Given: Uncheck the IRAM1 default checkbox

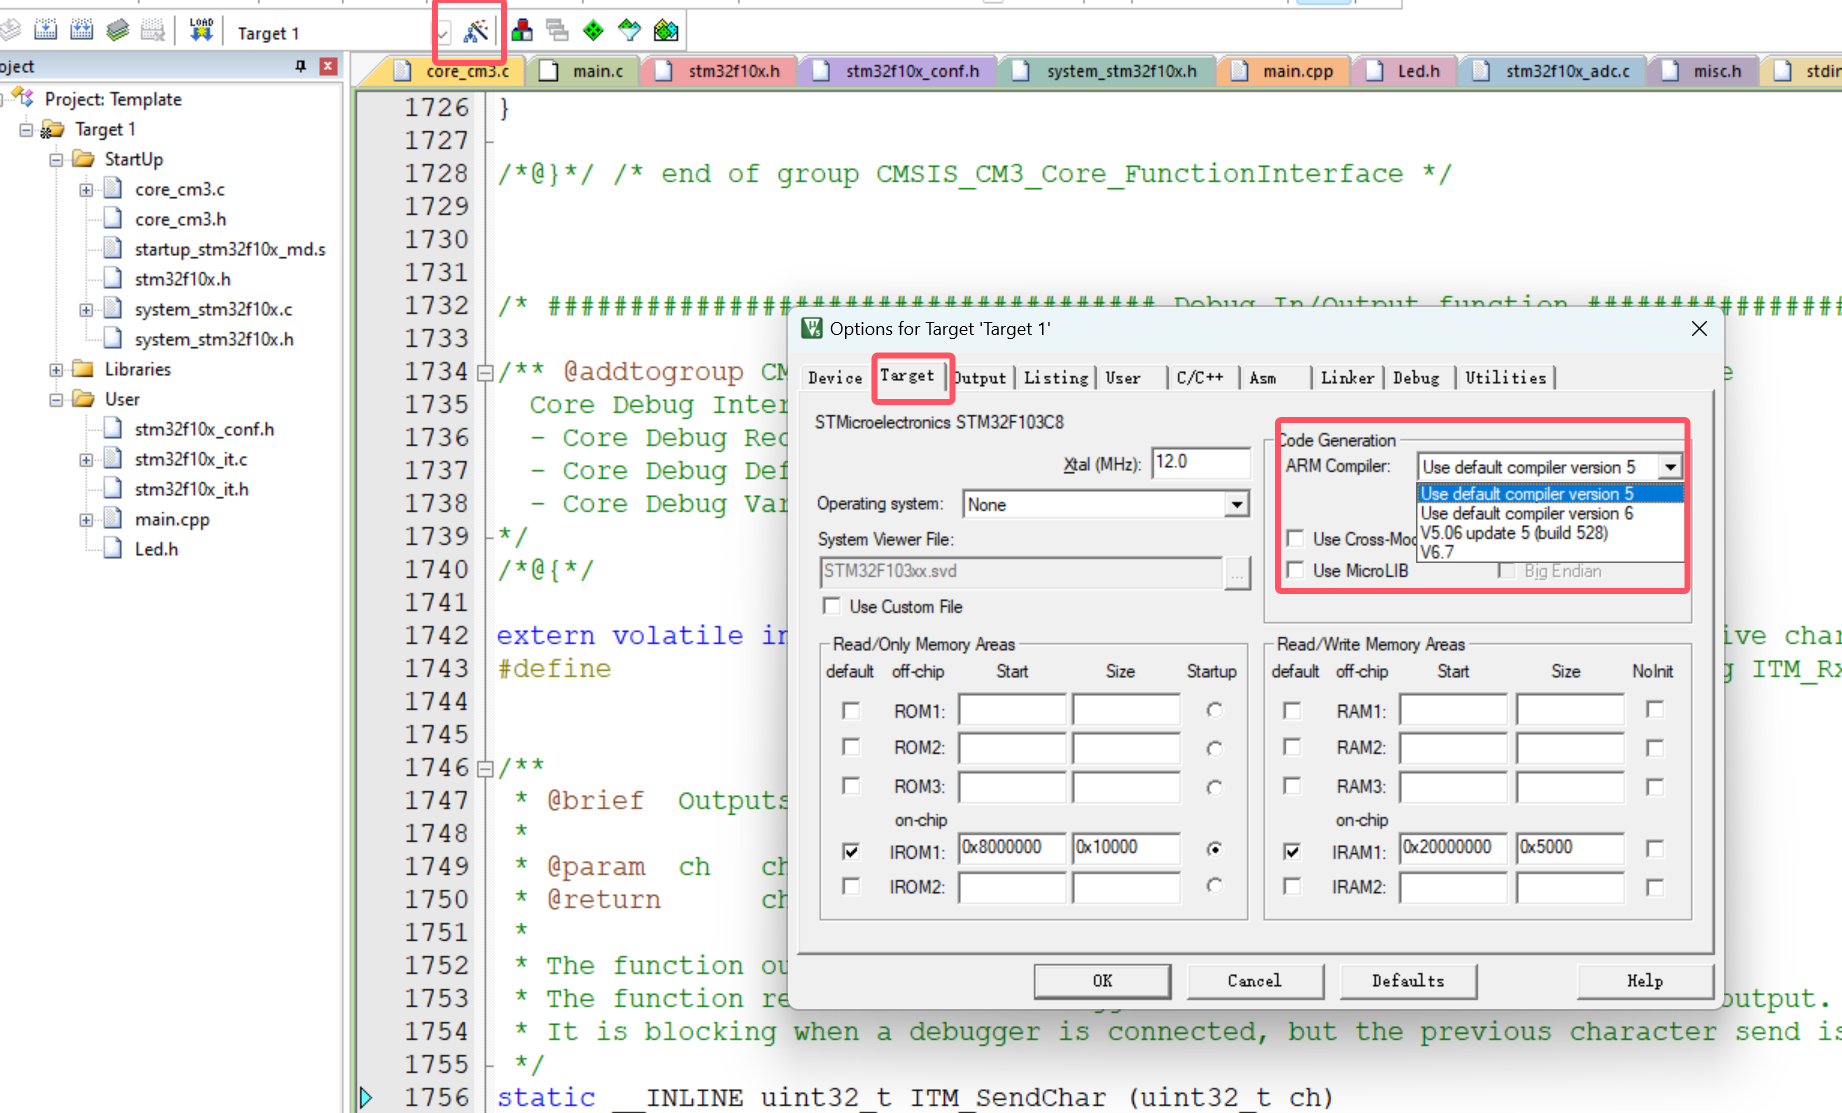Looking at the screenshot, I should pos(1292,851).
